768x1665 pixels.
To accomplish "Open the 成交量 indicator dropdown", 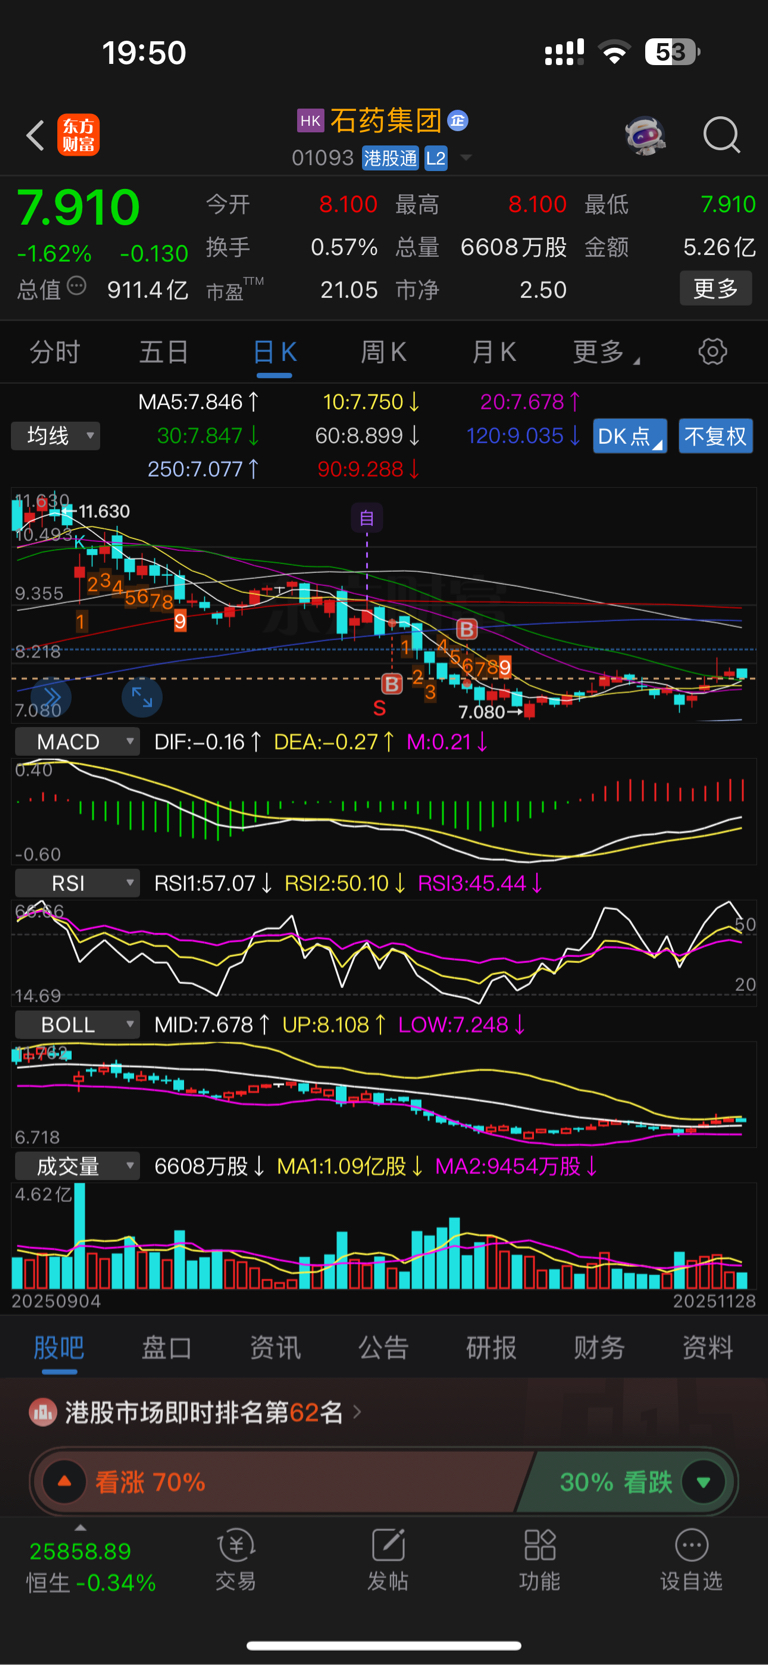I will tap(77, 1166).
